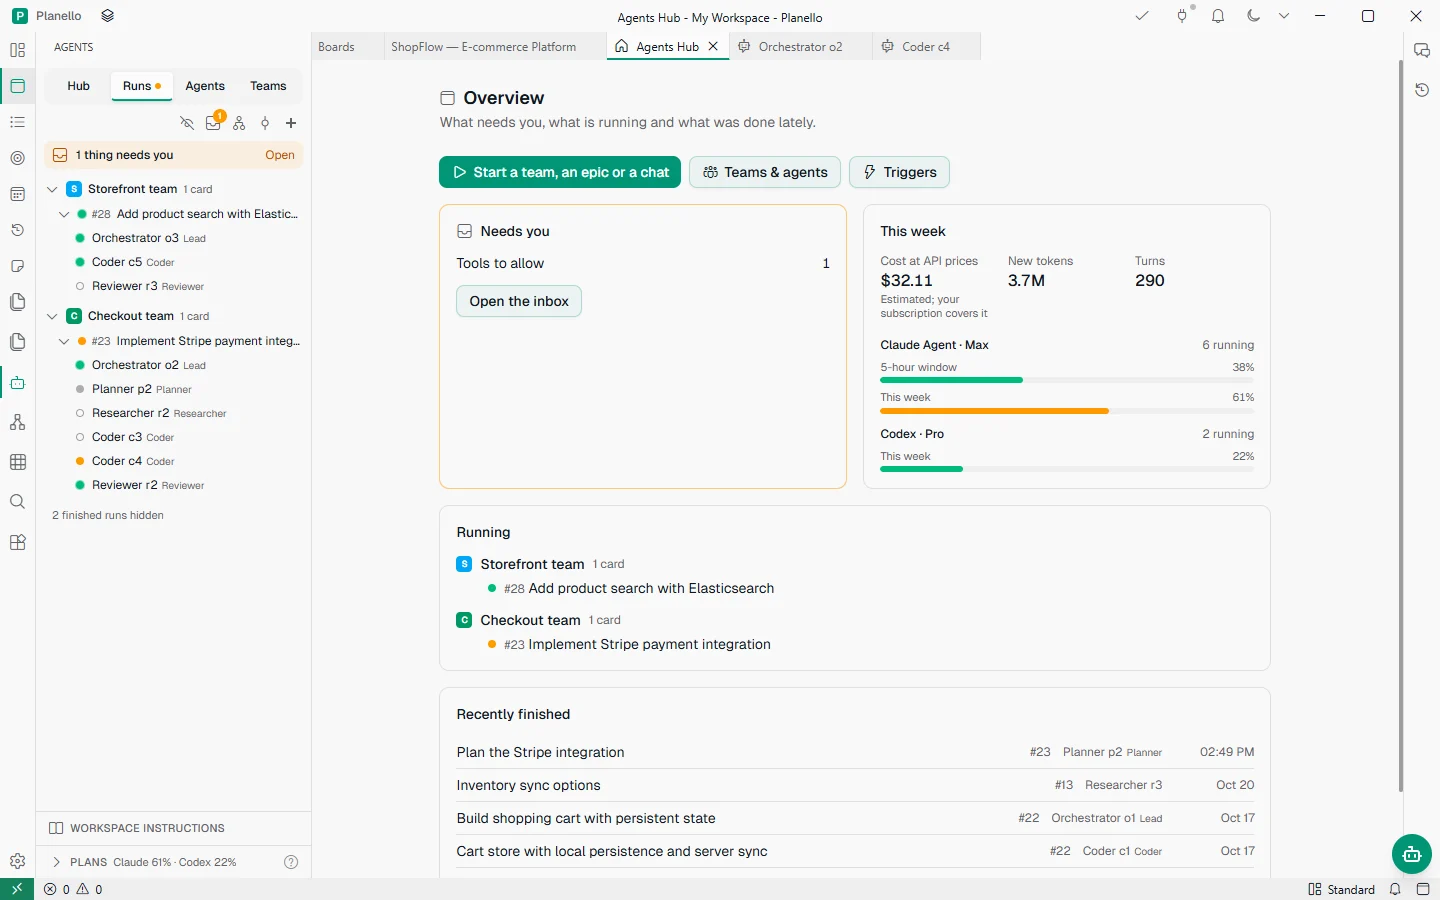Screen dimensions: 1440x900
Task: Open the boards layout icon in the left rail
Action: [17, 50]
